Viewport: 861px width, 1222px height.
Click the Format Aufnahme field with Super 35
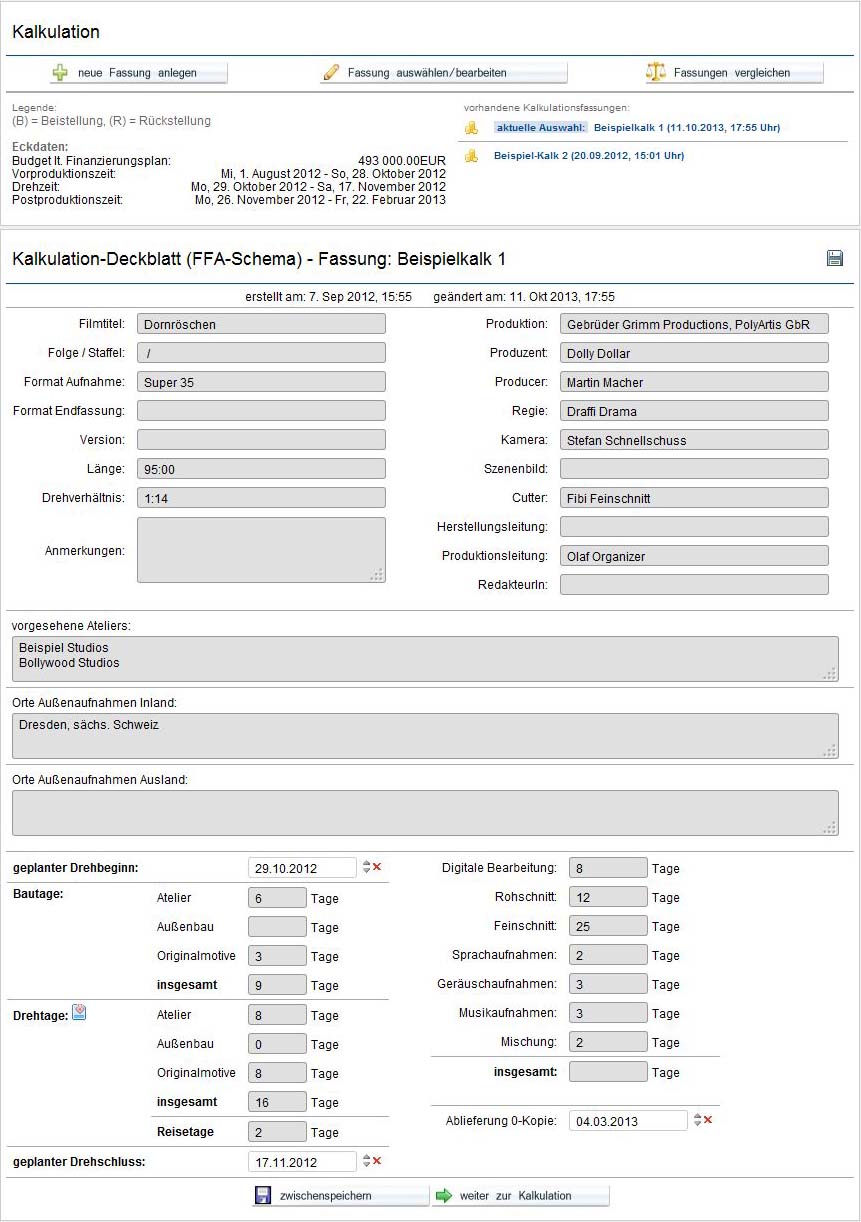click(x=261, y=382)
